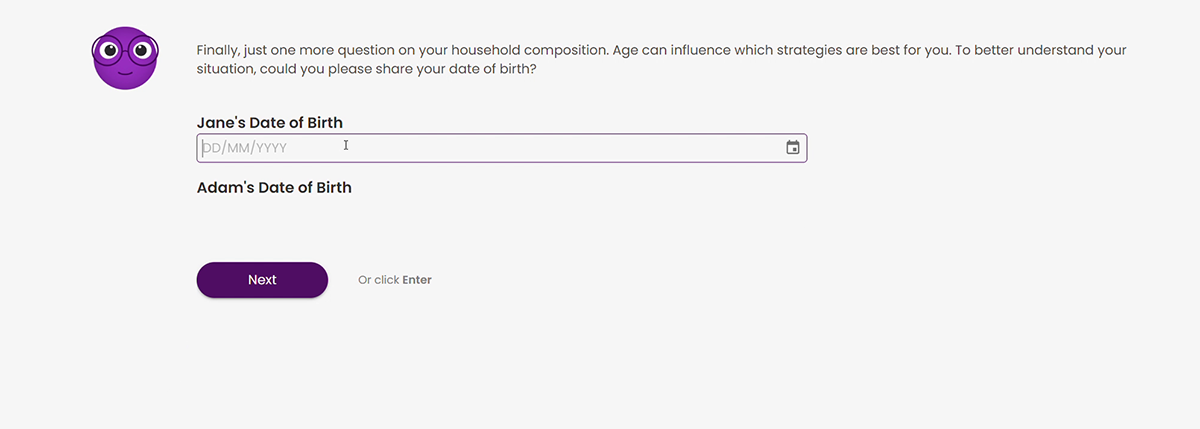Select the Next button
The image size is (1200, 429).
pos(262,280)
